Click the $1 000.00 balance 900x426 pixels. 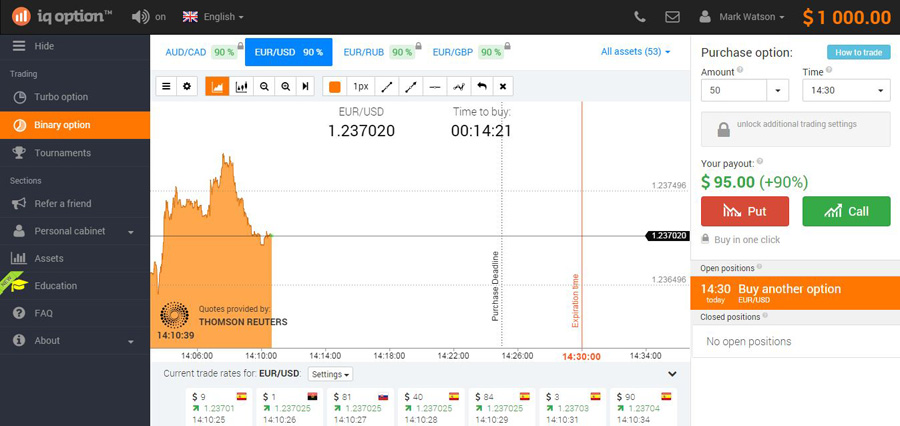847,17
